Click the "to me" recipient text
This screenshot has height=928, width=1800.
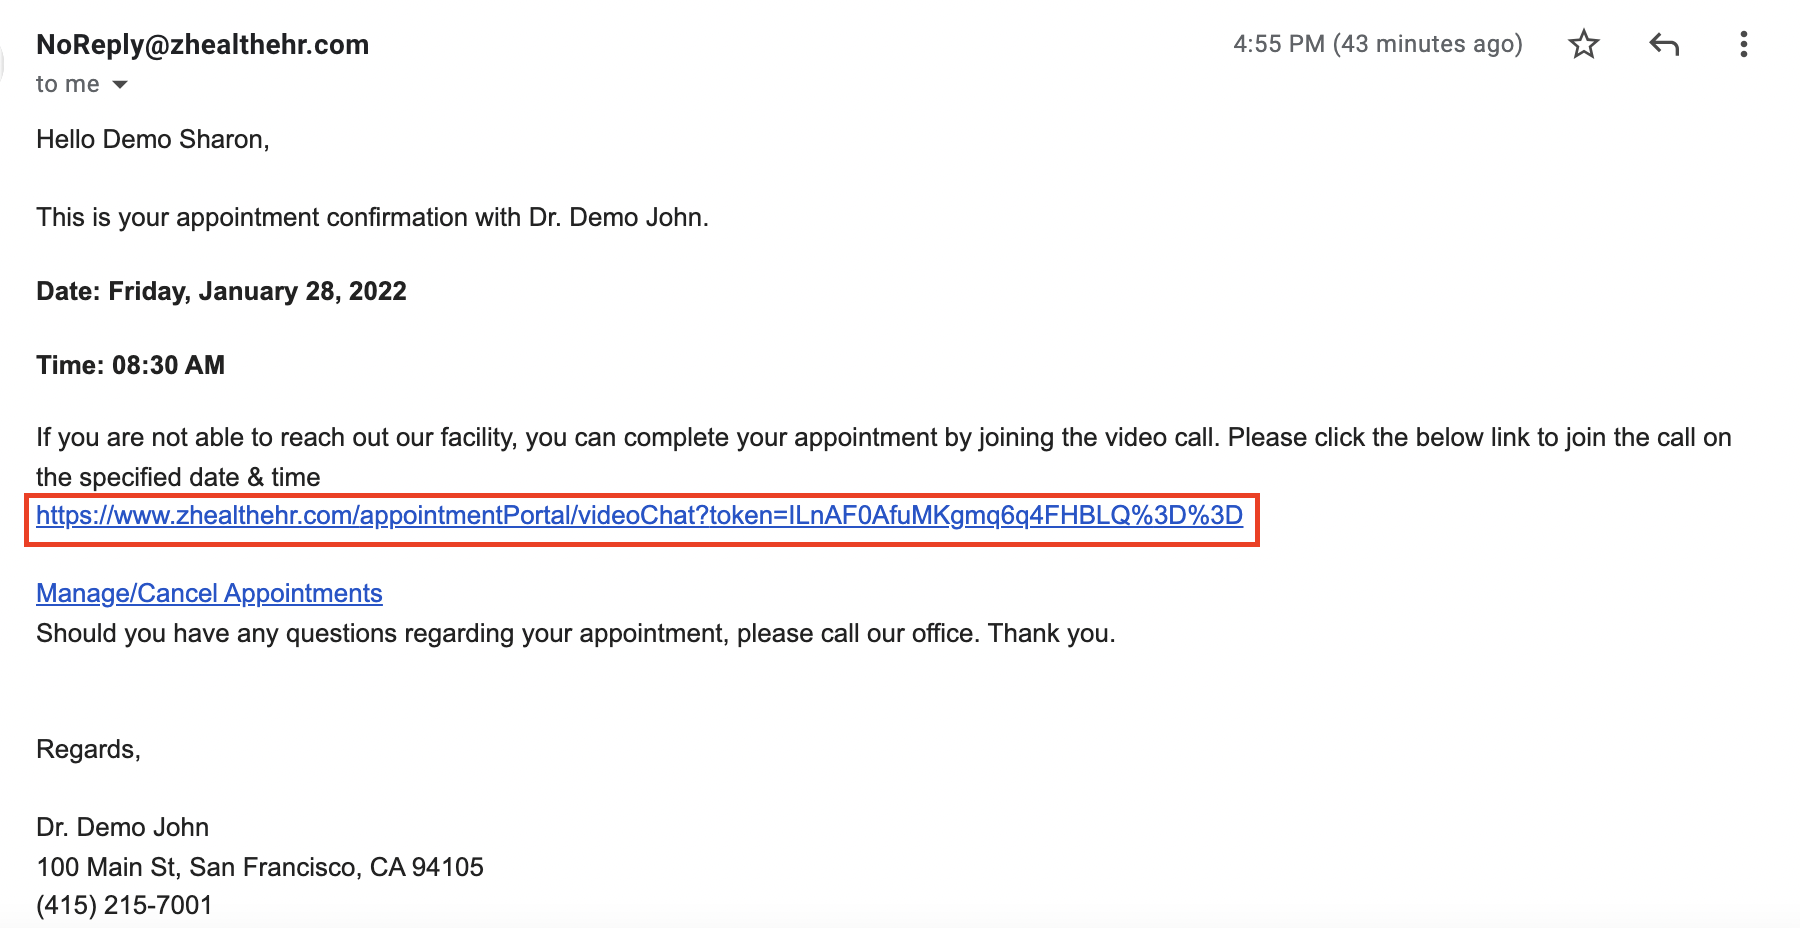(68, 85)
